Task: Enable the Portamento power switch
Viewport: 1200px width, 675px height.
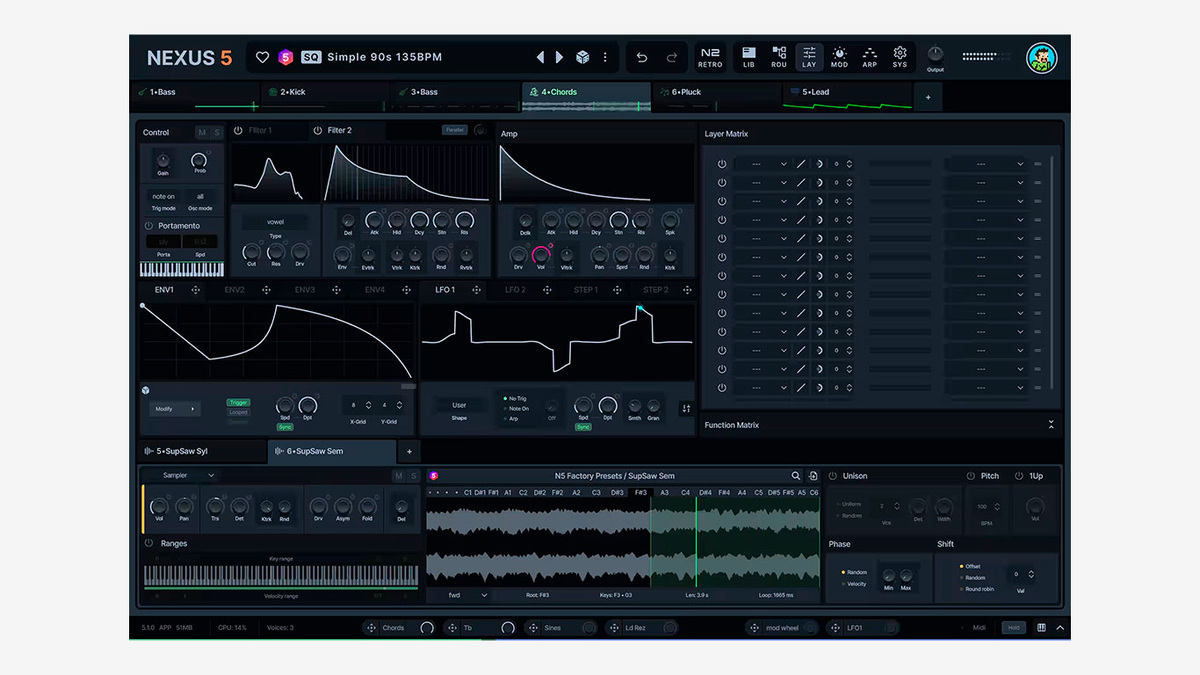Action: tap(149, 226)
